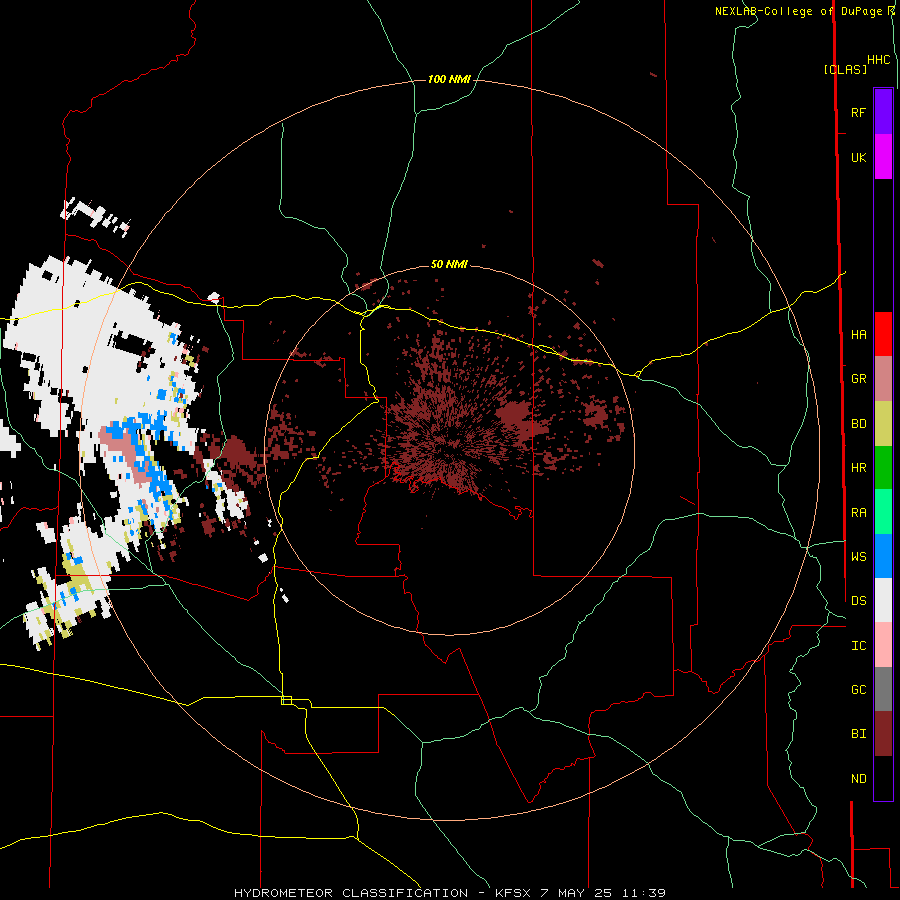Click the "KFSX" radar site identifier
The width and height of the screenshot is (900, 900).
pyautogui.click(x=513, y=893)
